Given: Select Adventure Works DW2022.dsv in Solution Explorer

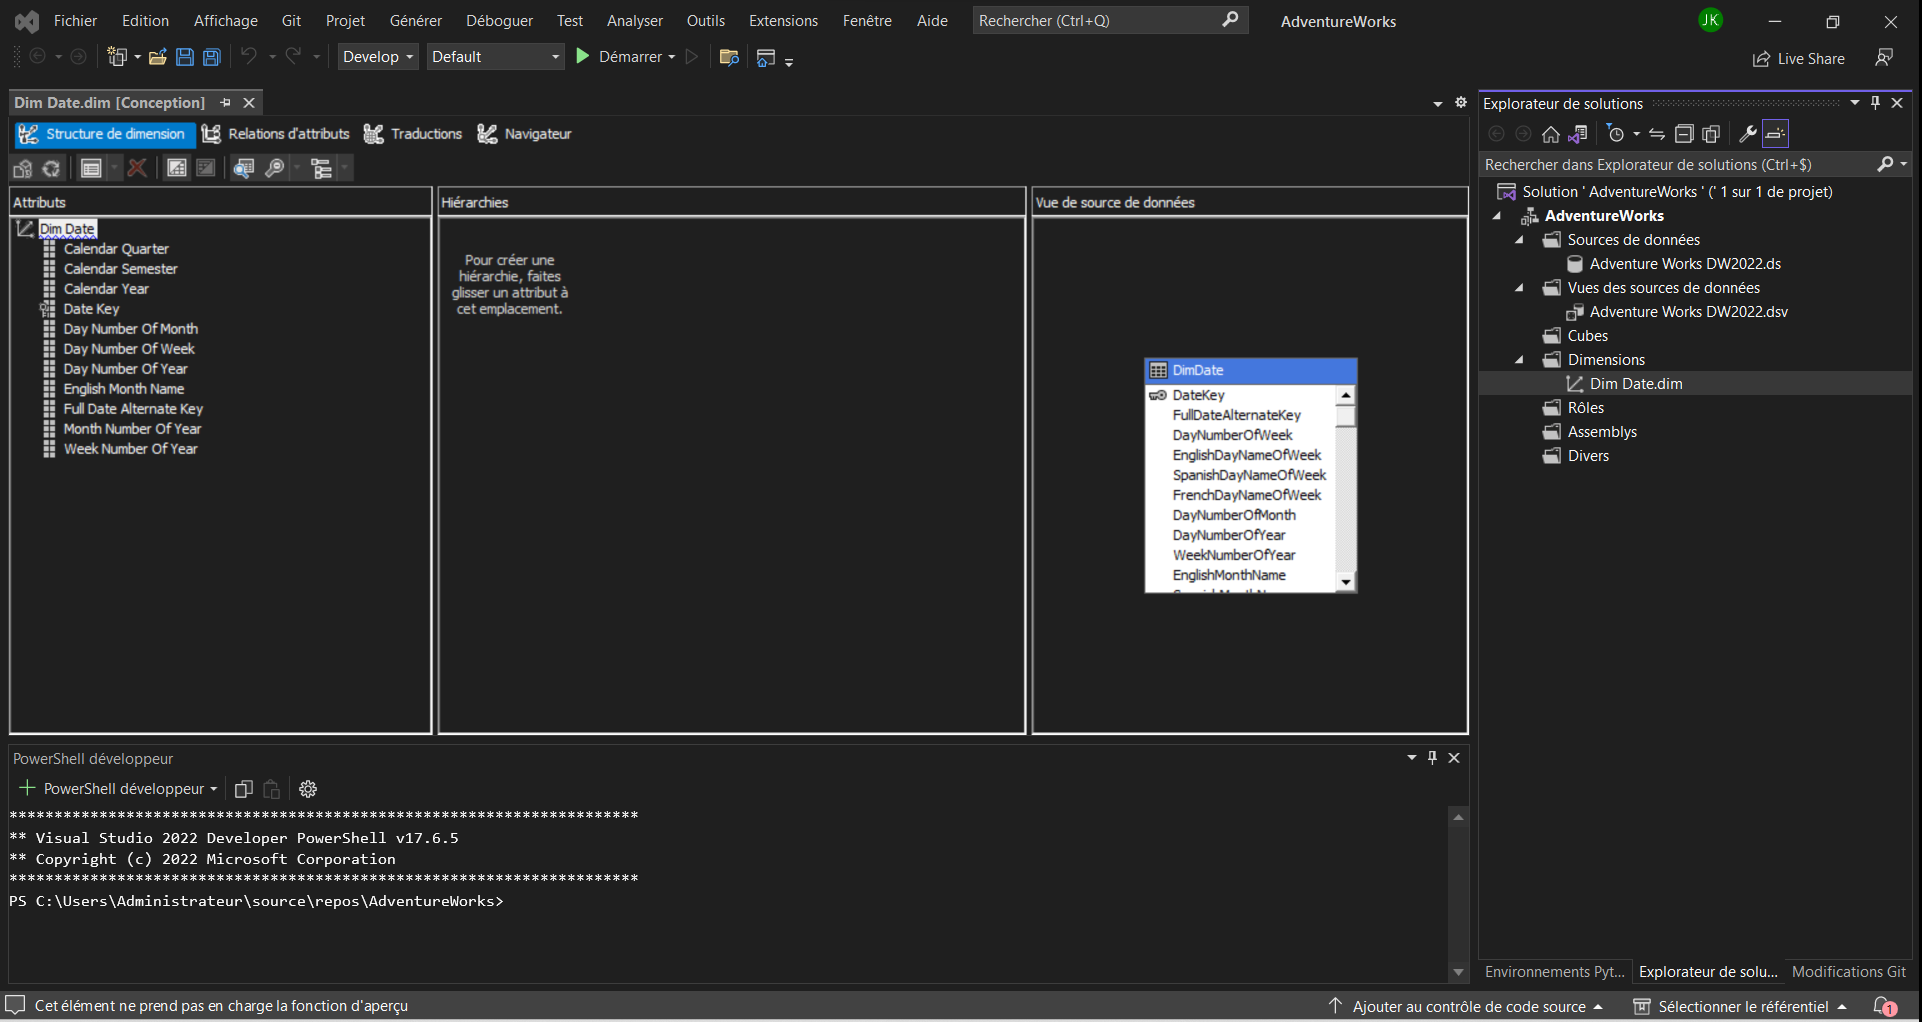Looking at the screenshot, I should click(x=1689, y=312).
